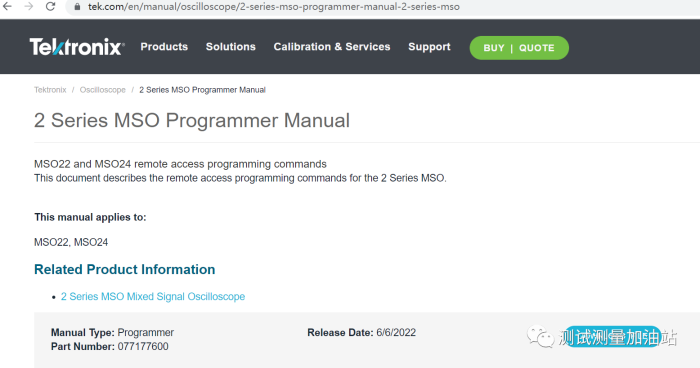The height and width of the screenshot is (368, 700).
Task: Click the Related Product Information heading
Action: click(x=125, y=269)
